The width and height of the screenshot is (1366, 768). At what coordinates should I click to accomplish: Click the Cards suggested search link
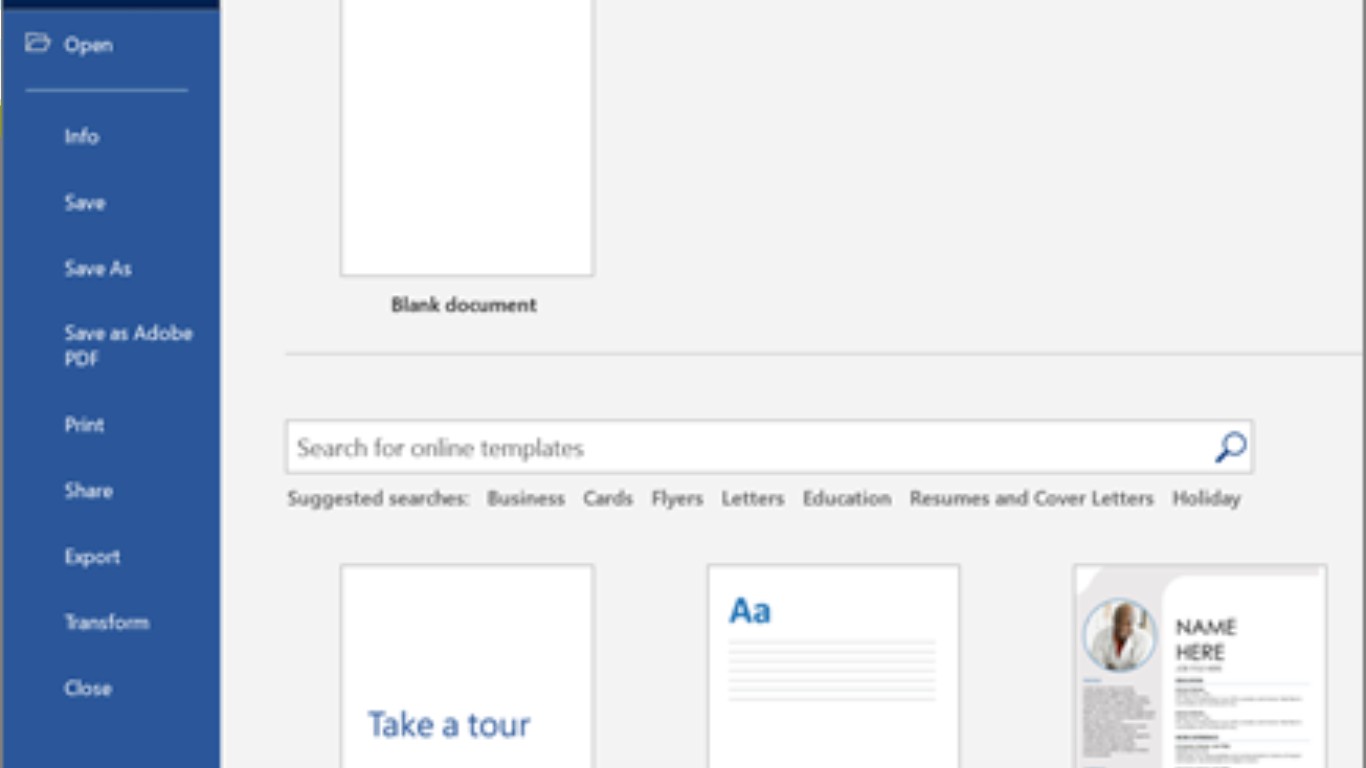click(608, 499)
